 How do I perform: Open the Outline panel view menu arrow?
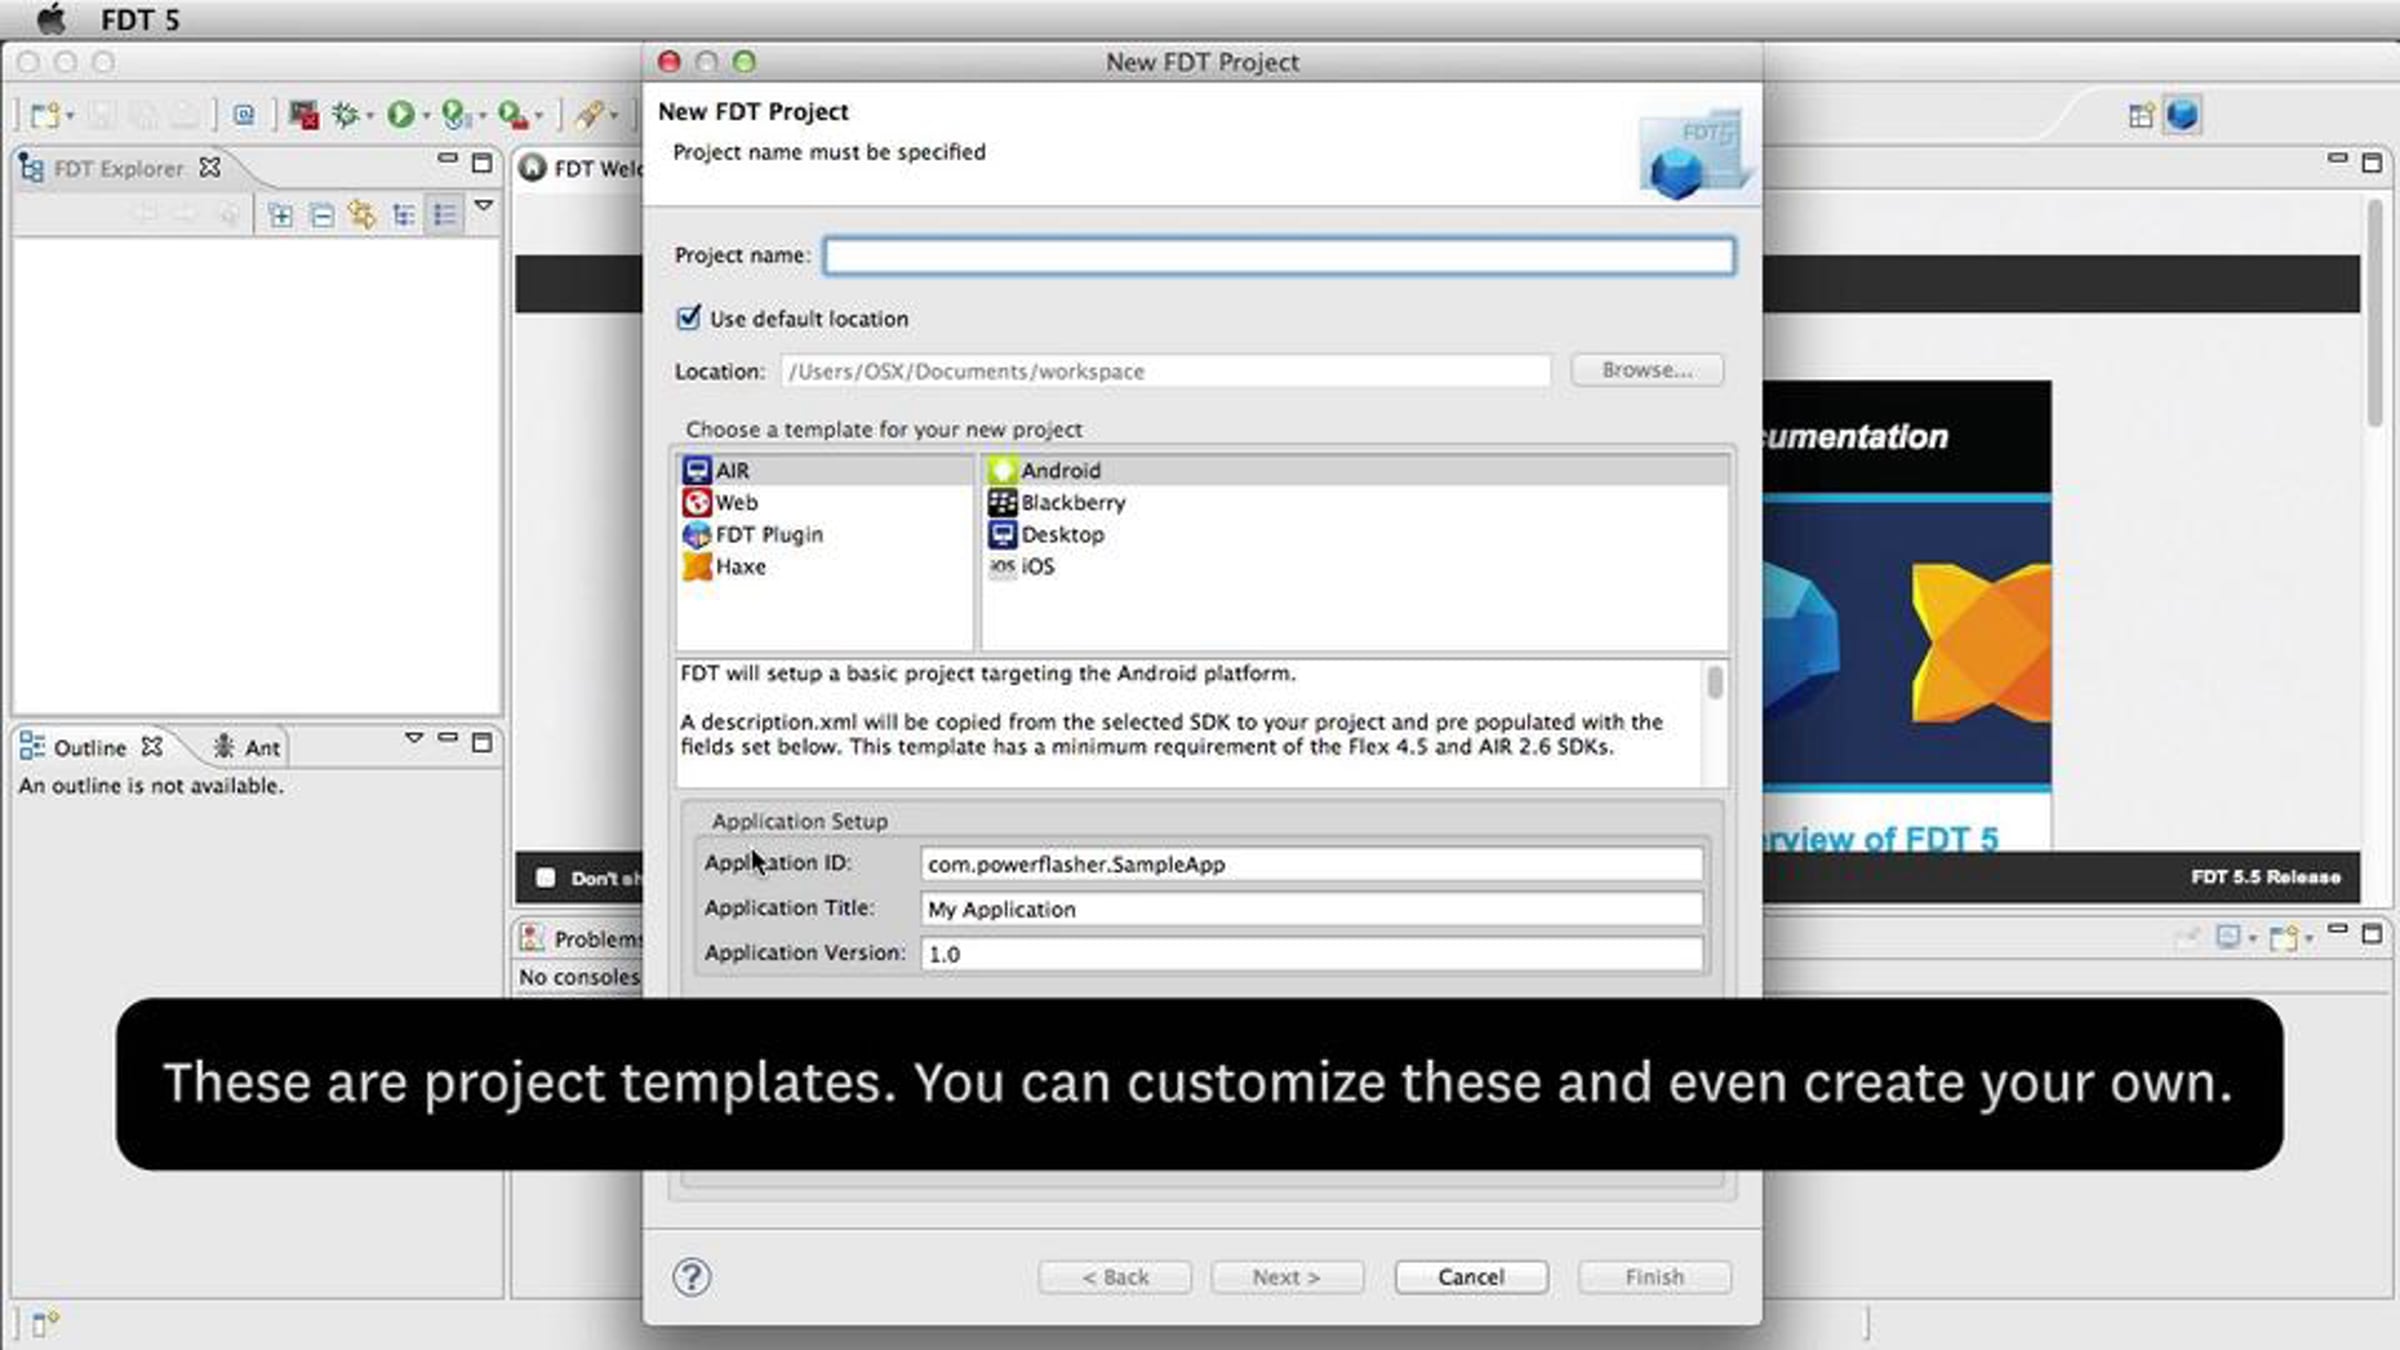tap(413, 739)
